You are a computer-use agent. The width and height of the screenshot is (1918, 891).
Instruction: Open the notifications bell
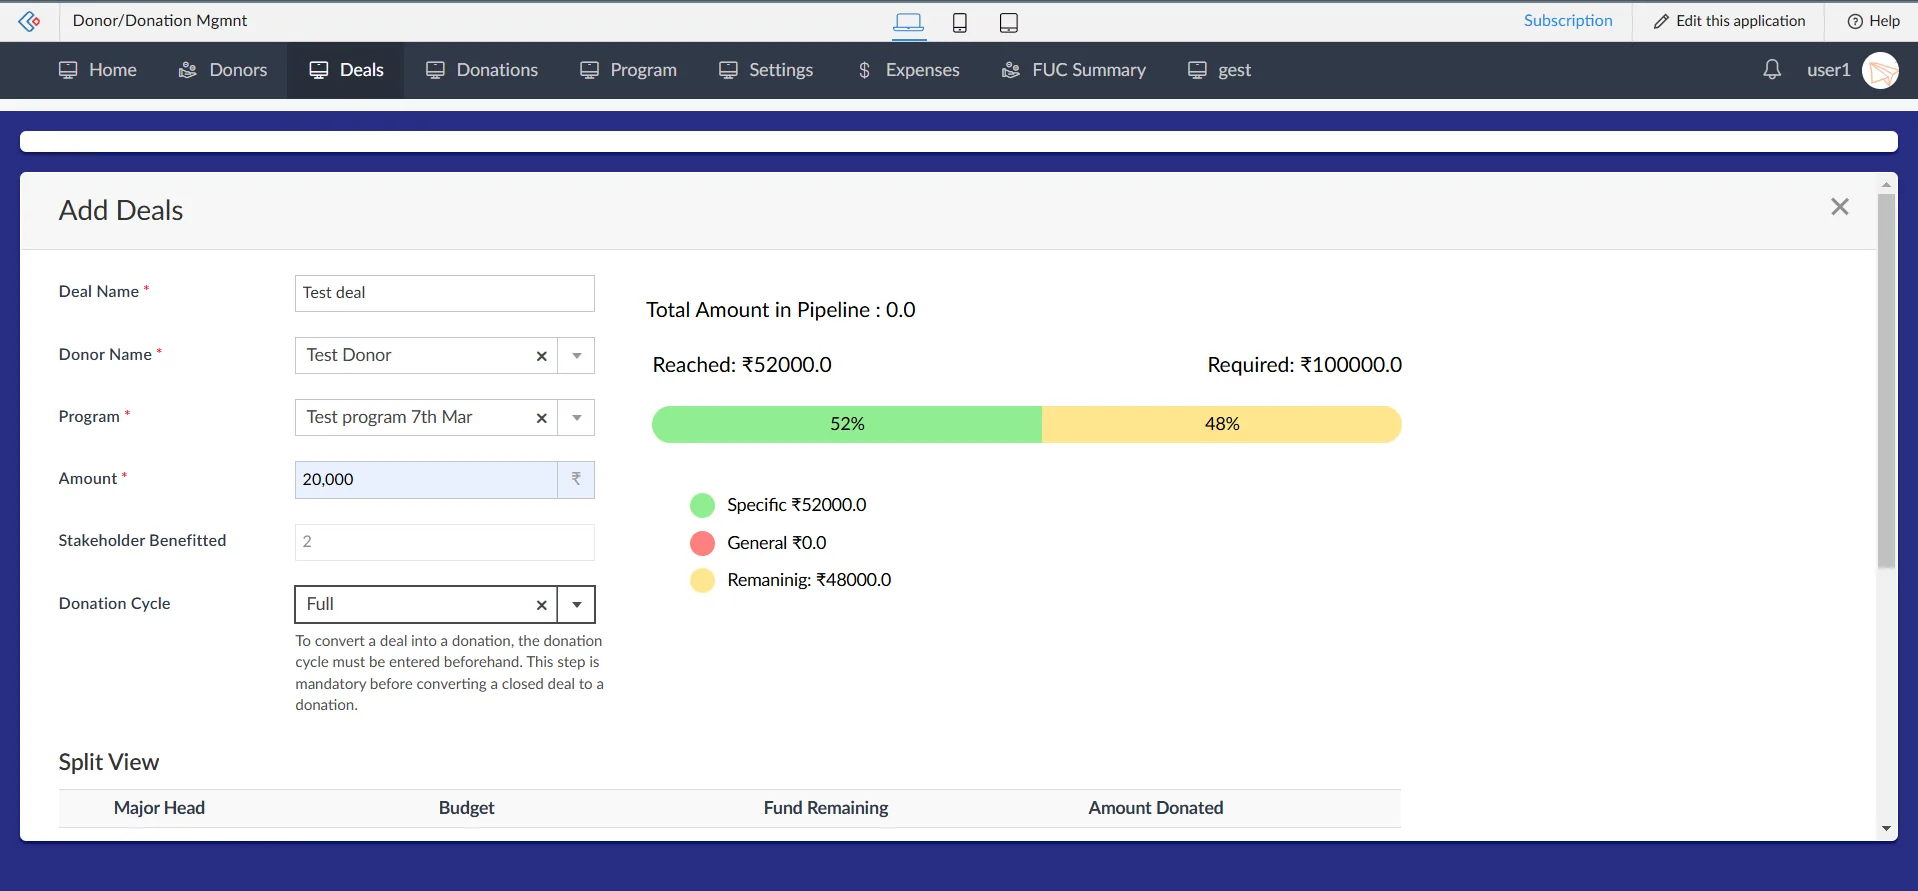coord(1772,69)
